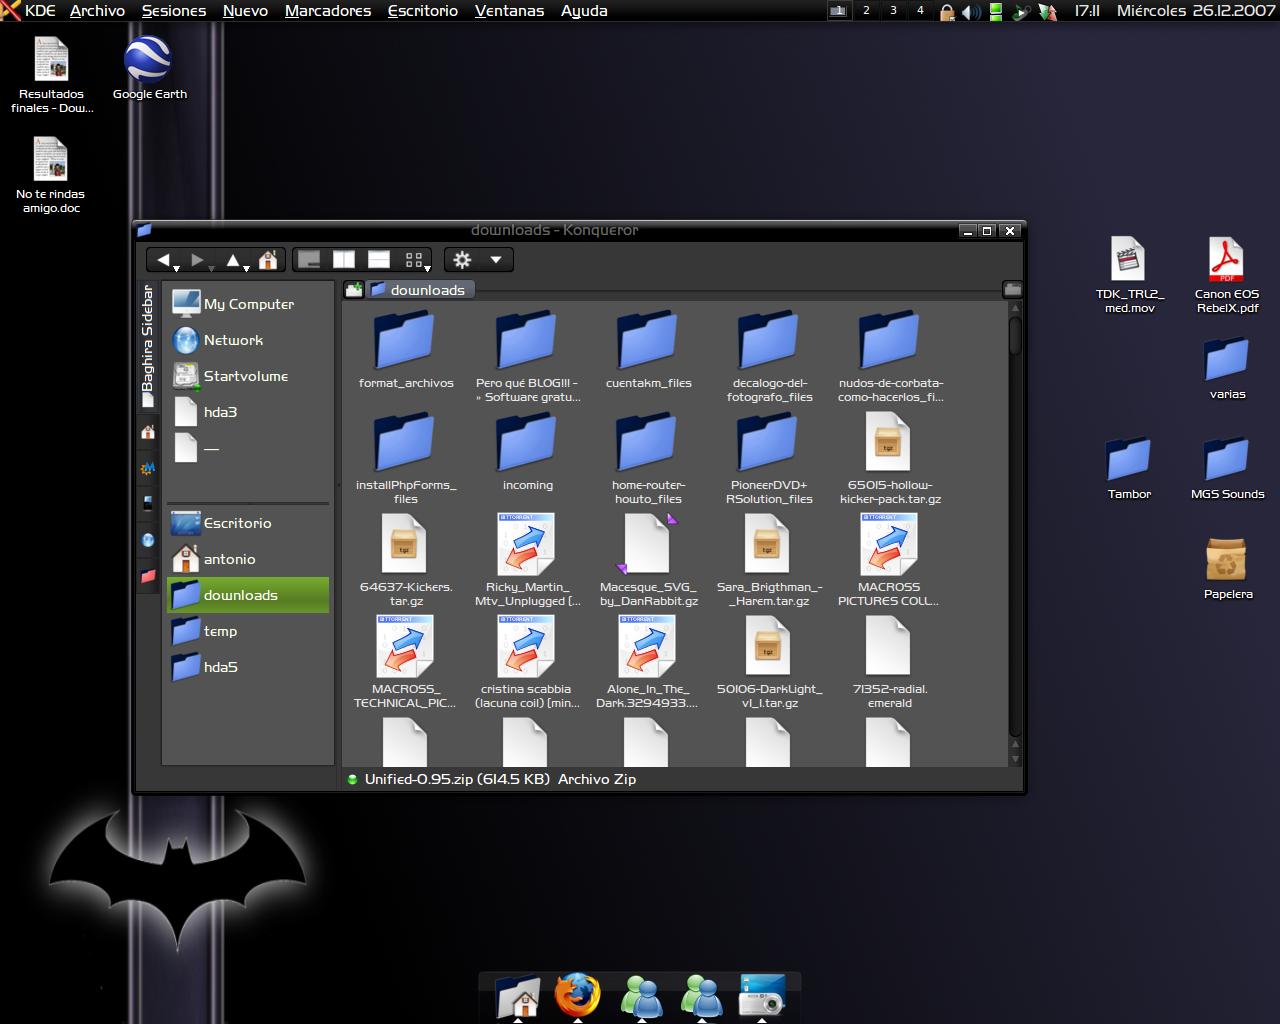Image resolution: width=1280 pixels, height=1024 pixels.
Task: Open Google Earth desktop icon
Action: (x=149, y=68)
